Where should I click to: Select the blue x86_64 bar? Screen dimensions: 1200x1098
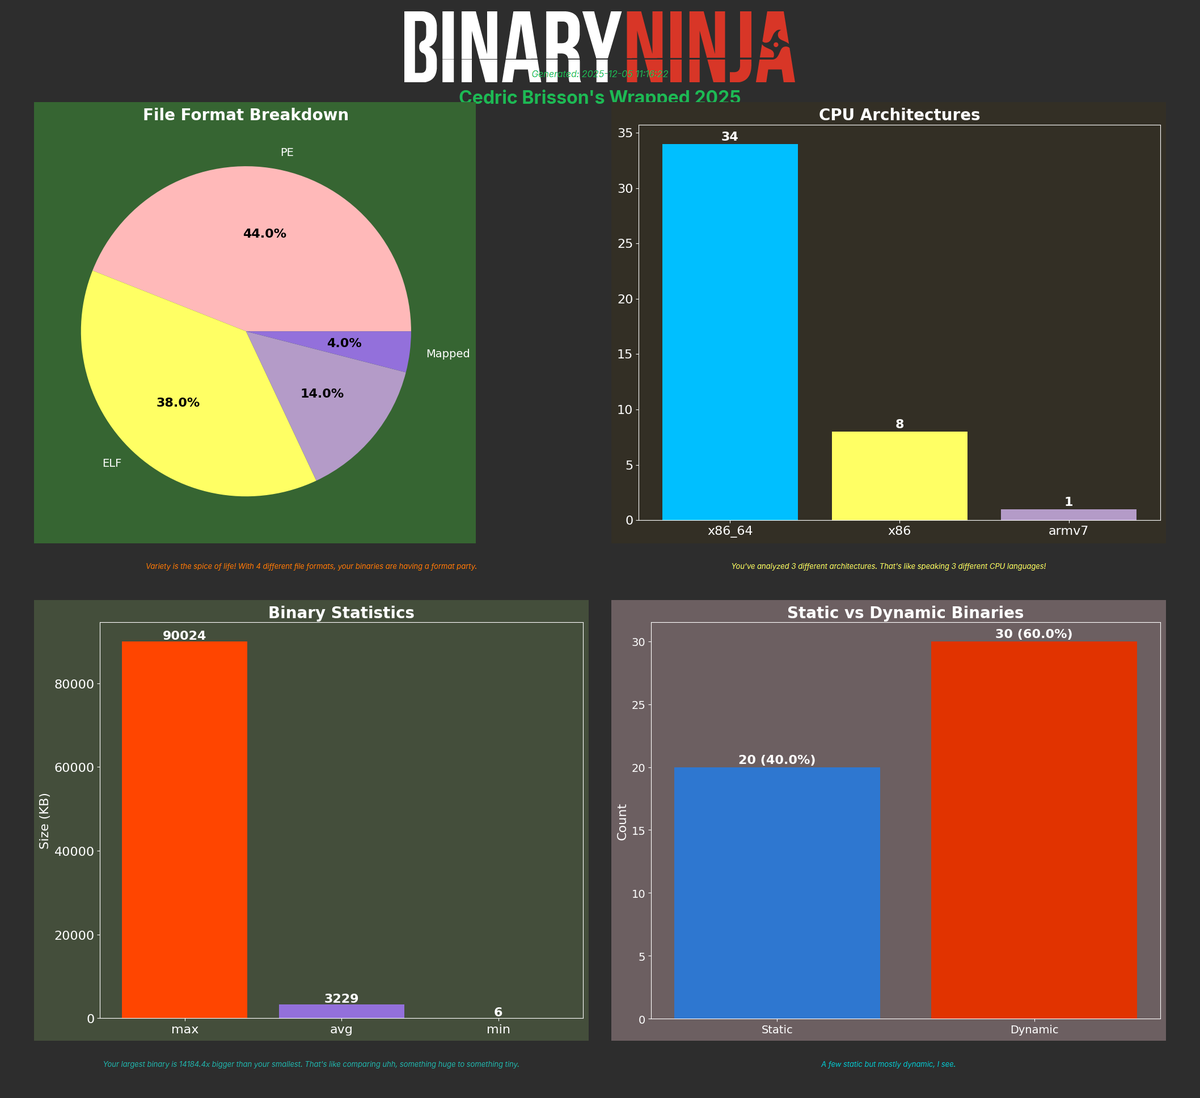click(x=730, y=332)
